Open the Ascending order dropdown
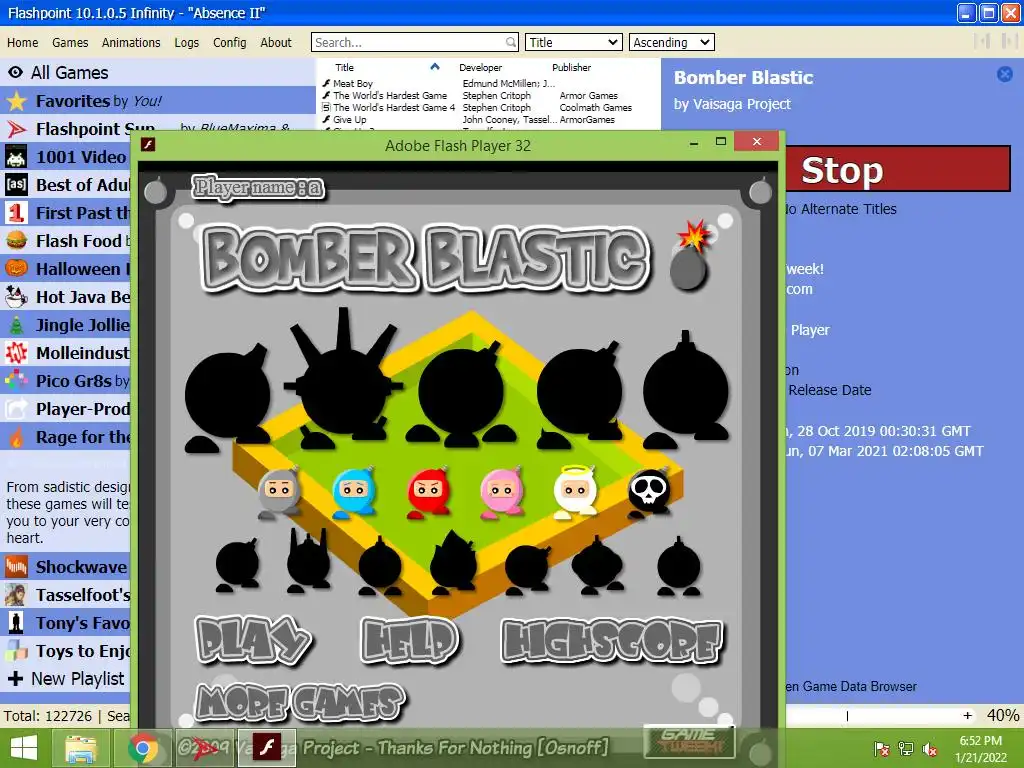Screen dimensions: 1024x768 [671, 42]
